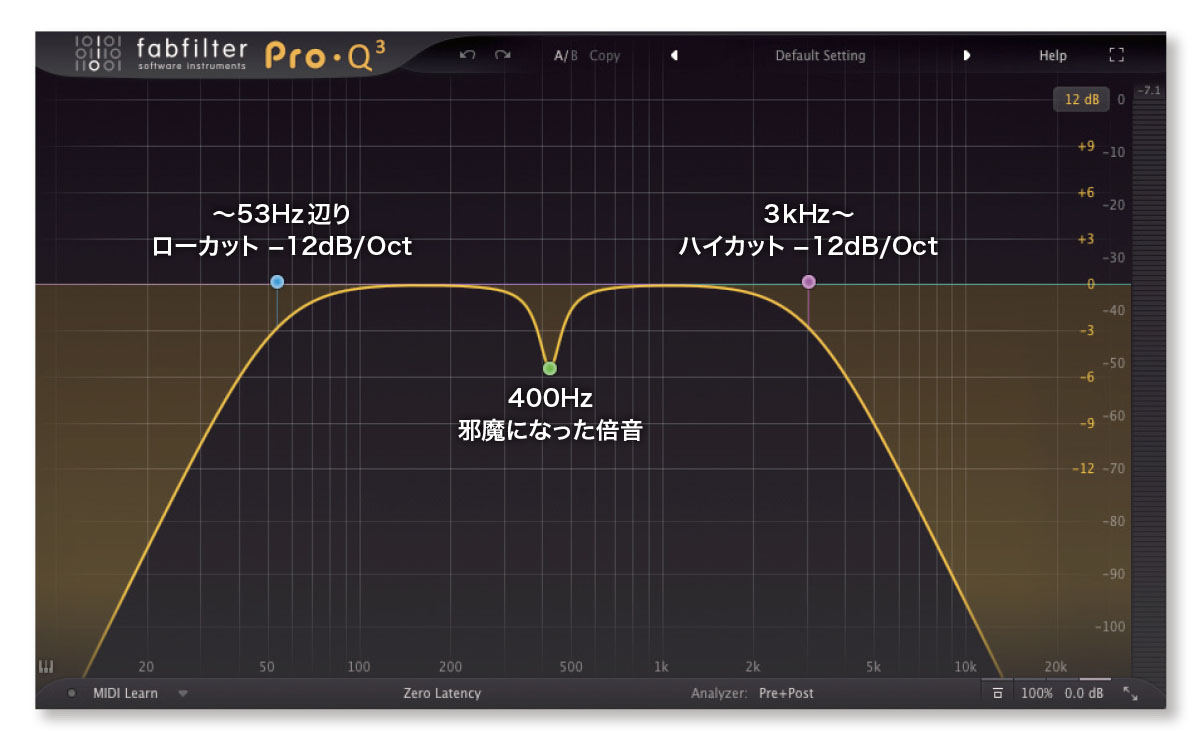Toggle the MIDI Learn indicator dot
Viewport: 1200px width, 746px height.
tap(71, 693)
